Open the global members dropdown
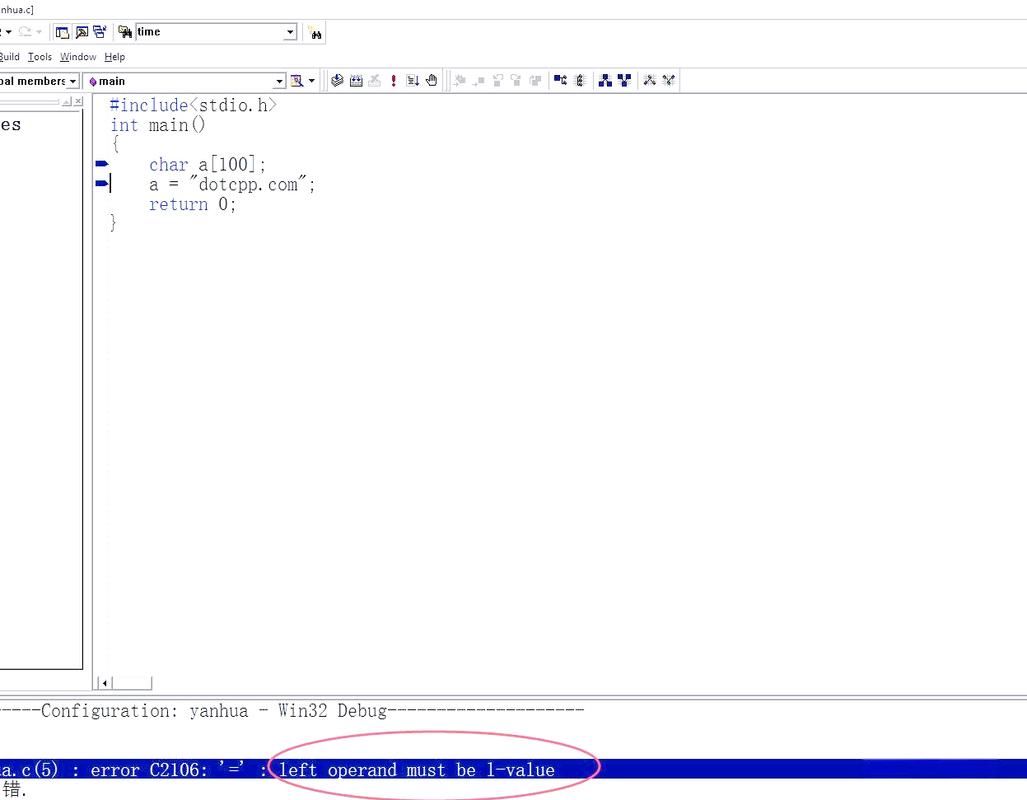The image size is (1027, 800). coord(73,81)
